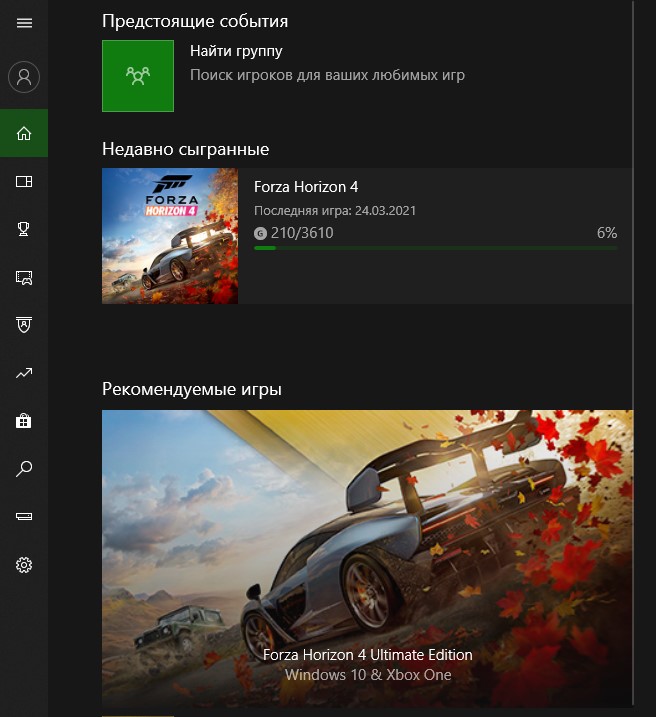
Task: Open the Forza Horizon 4 Ultimate Edition banner
Action: [x=368, y=559]
